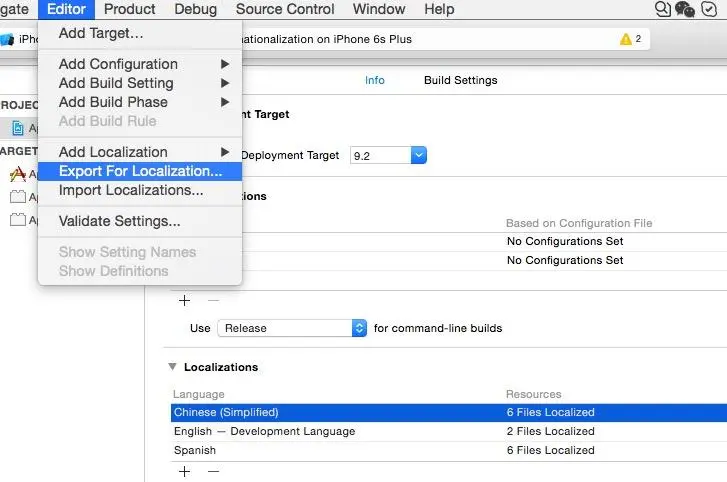Expand the Add Build Phase submenu arrow
727x482 pixels.
(225, 102)
